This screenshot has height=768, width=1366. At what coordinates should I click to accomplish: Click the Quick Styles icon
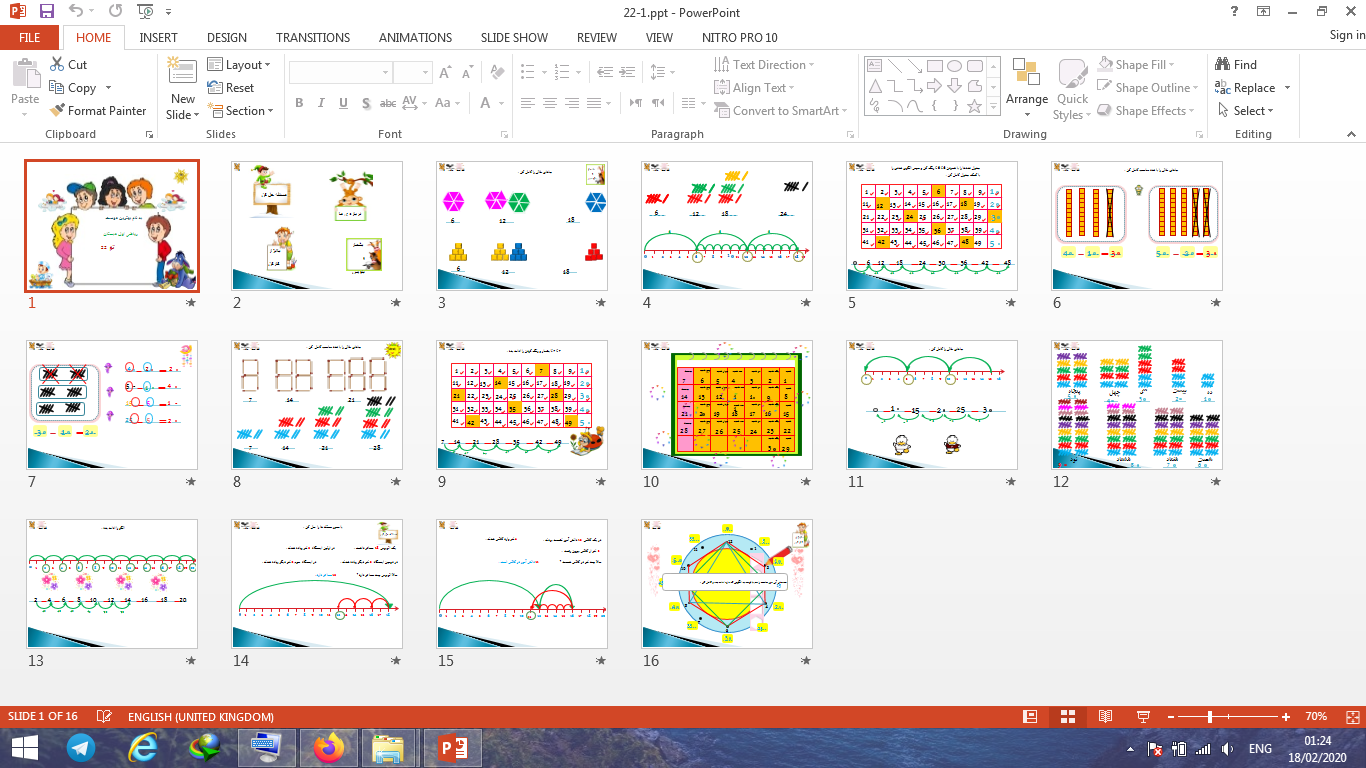1072,75
